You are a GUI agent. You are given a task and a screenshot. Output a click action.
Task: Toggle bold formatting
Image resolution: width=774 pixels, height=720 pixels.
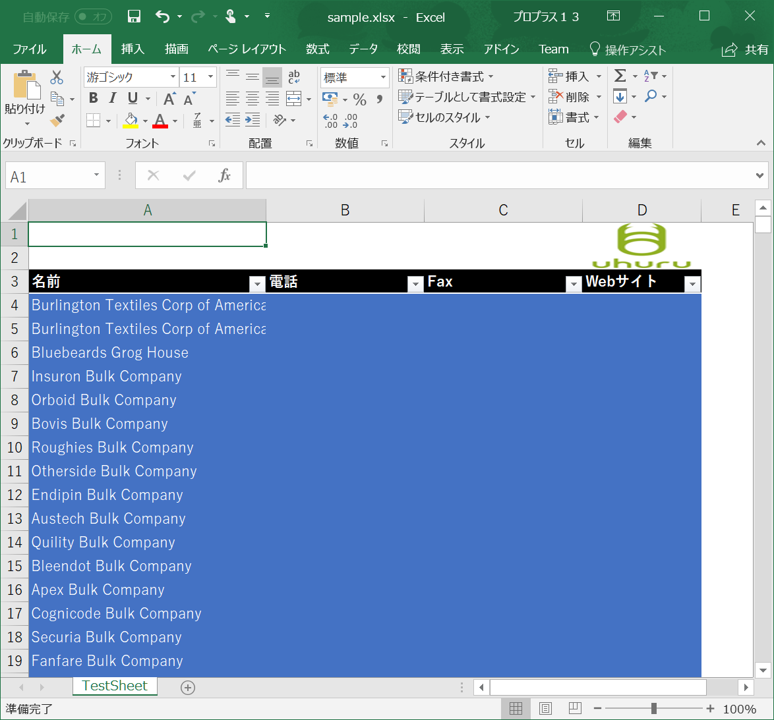[x=93, y=98]
